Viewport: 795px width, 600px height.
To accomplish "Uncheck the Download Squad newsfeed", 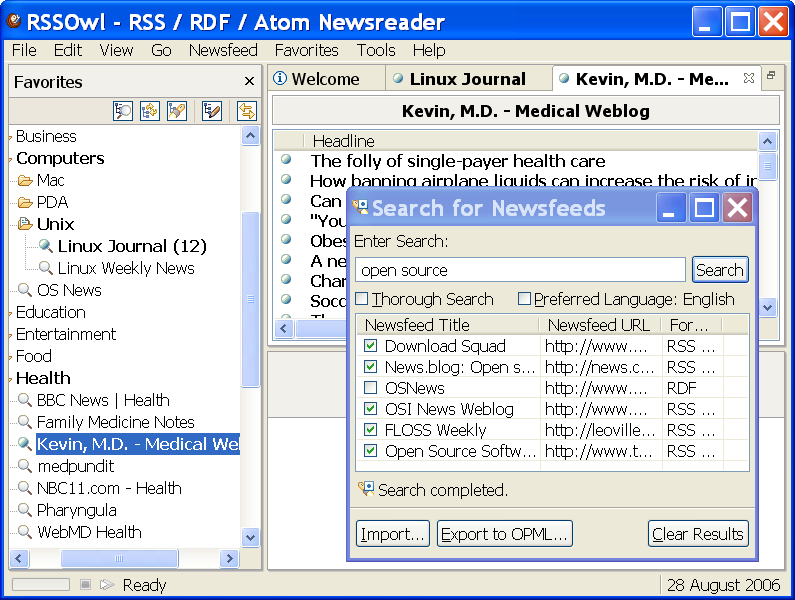I will 371,346.
